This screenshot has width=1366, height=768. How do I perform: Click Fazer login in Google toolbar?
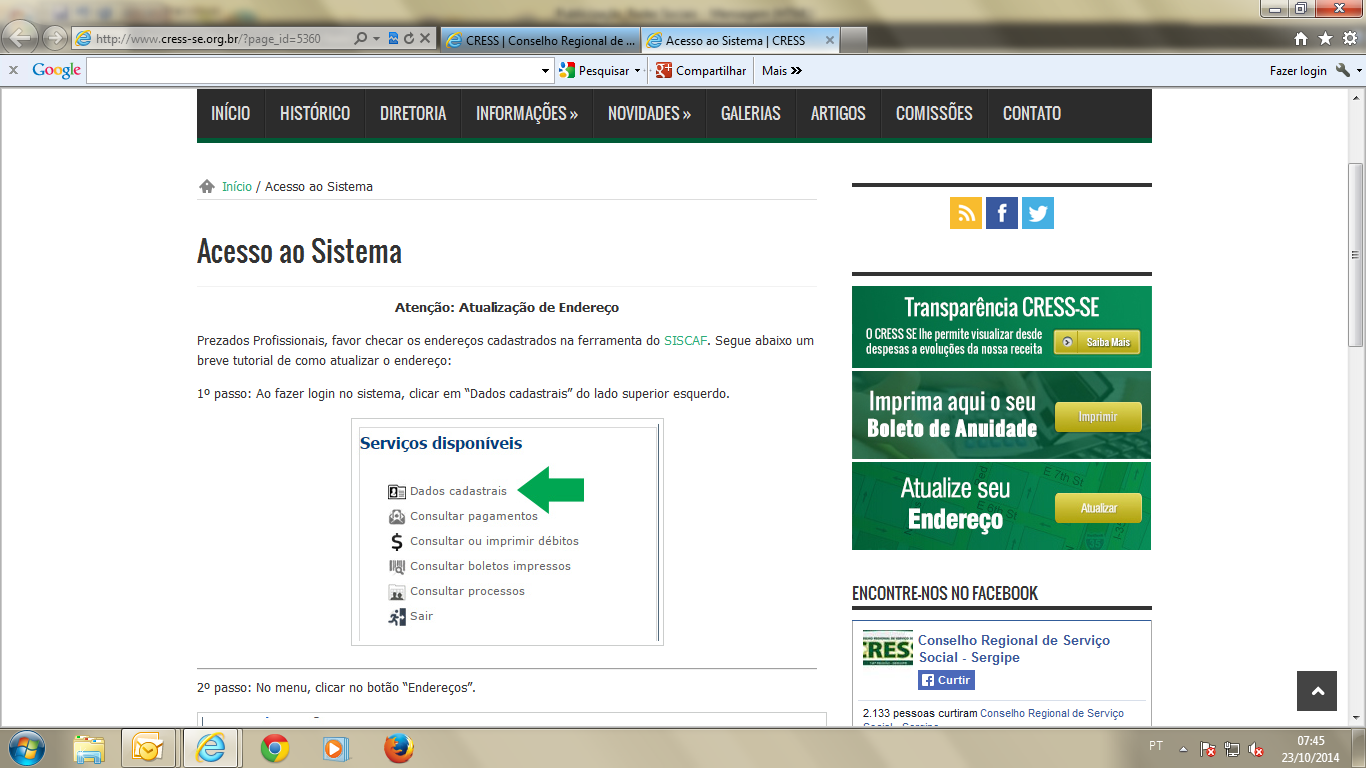[1298, 71]
